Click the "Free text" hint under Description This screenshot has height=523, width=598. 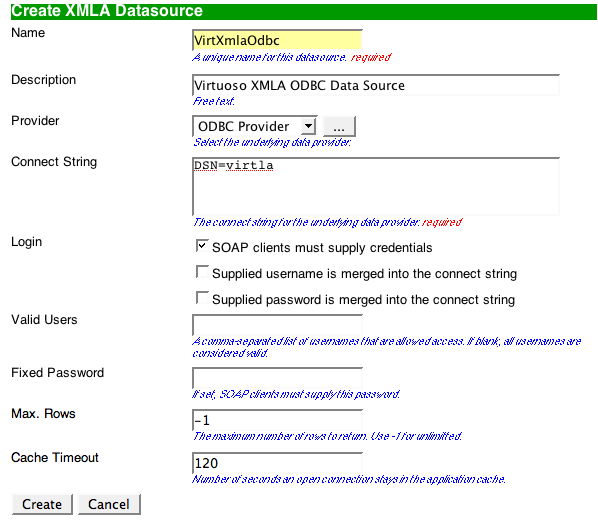pos(214,101)
